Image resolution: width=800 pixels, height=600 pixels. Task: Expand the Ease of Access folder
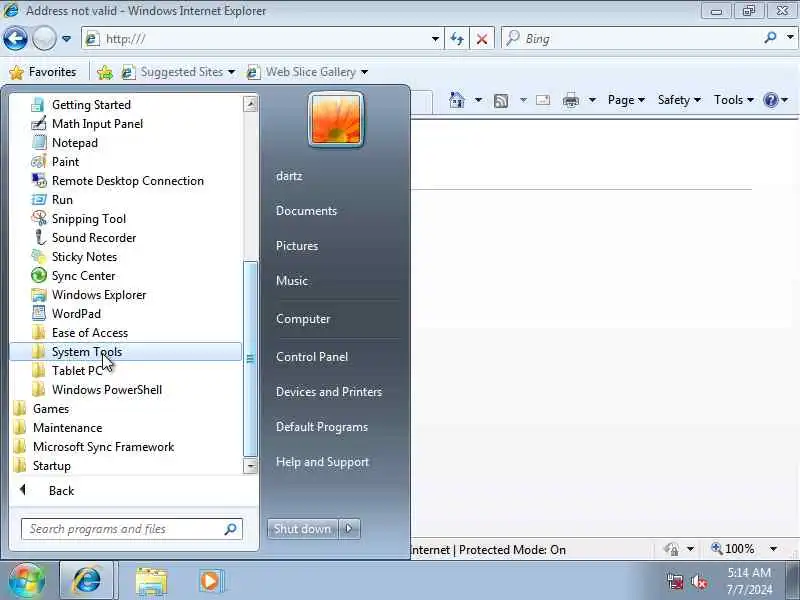(x=126, y=333)
